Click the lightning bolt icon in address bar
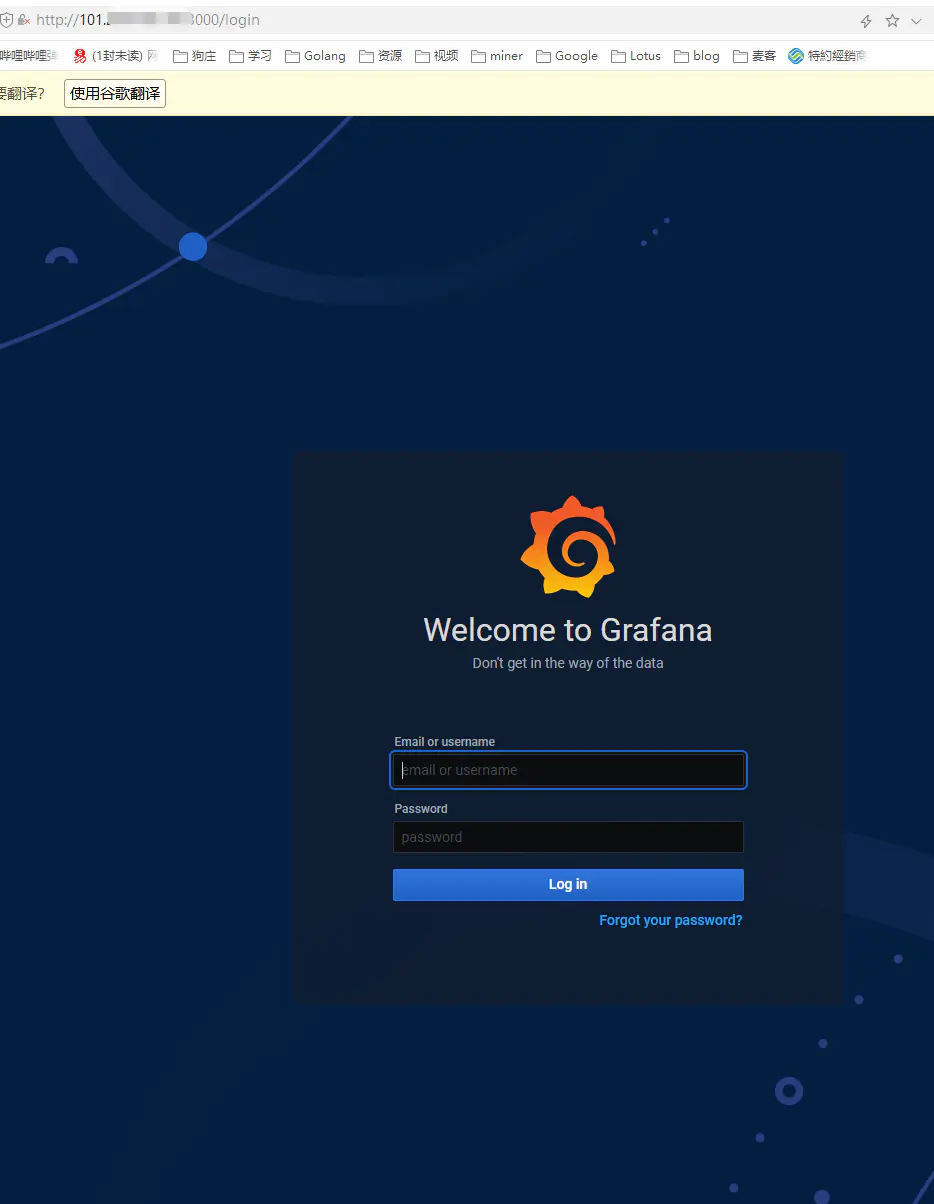The height and width of the screenshot is (1204, 934). (867, 20)
